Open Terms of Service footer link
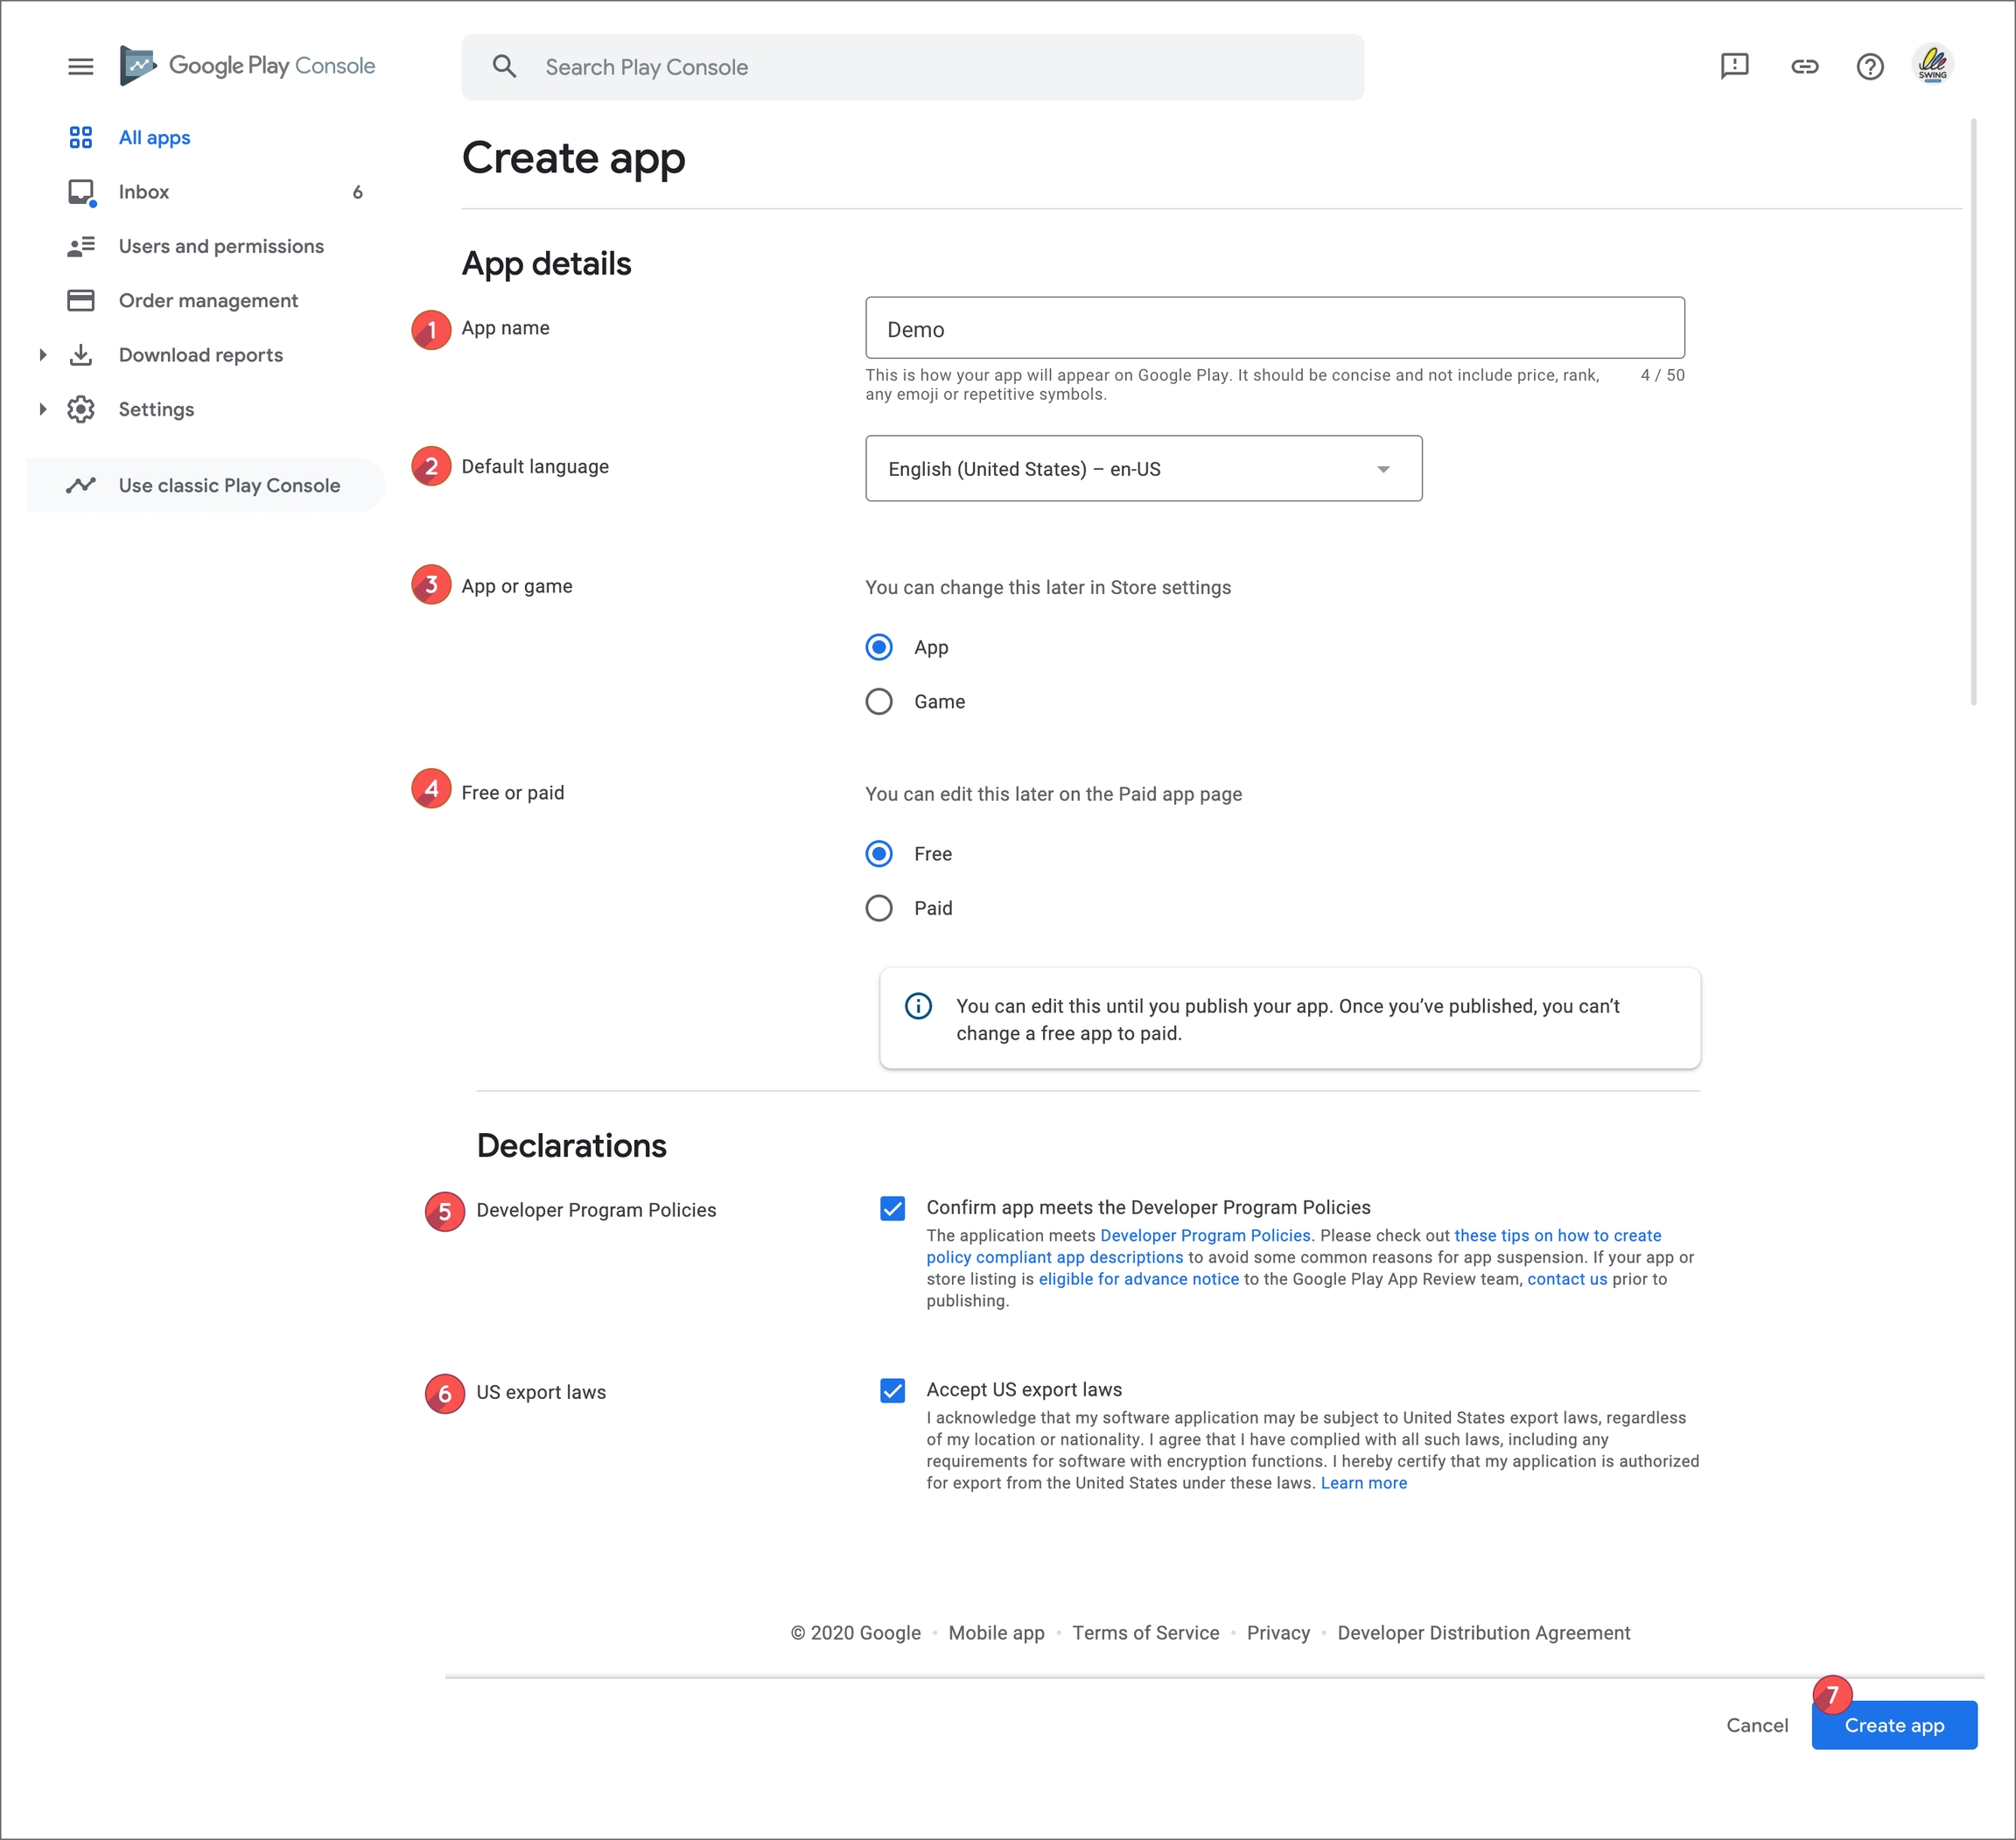 [x=1145, y=1633]
